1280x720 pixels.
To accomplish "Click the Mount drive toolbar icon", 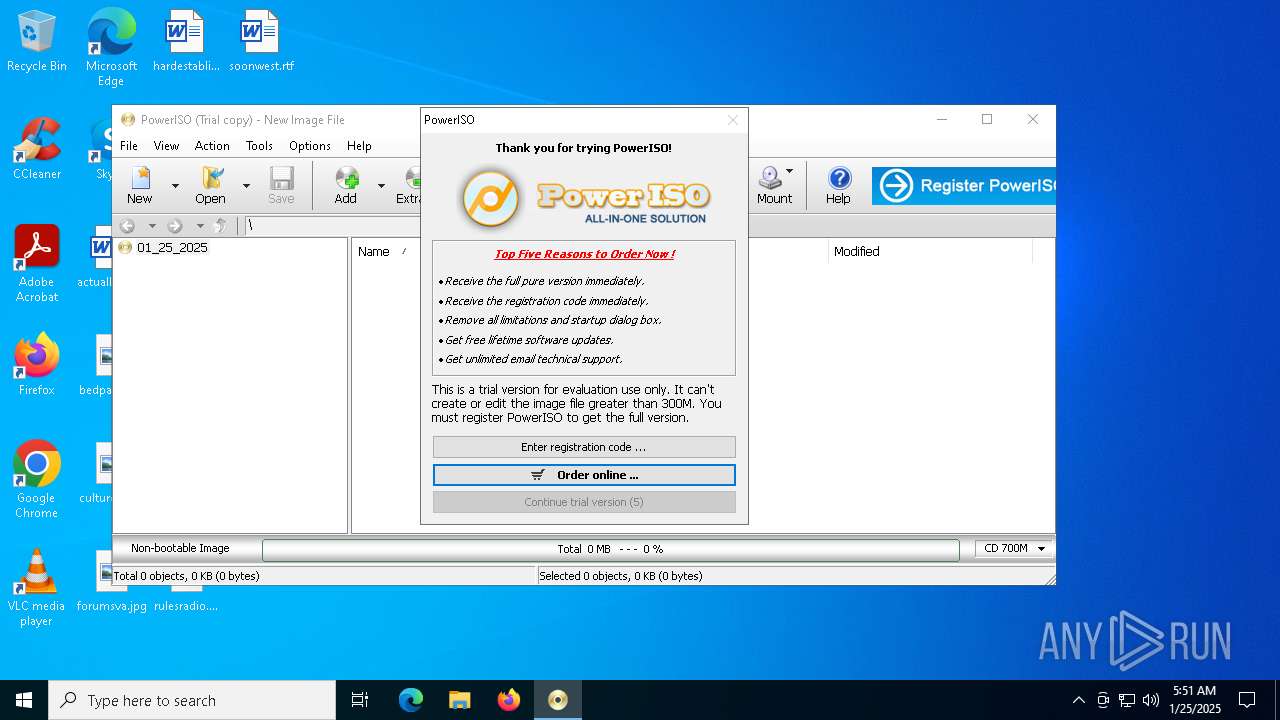I will point(773,185).
